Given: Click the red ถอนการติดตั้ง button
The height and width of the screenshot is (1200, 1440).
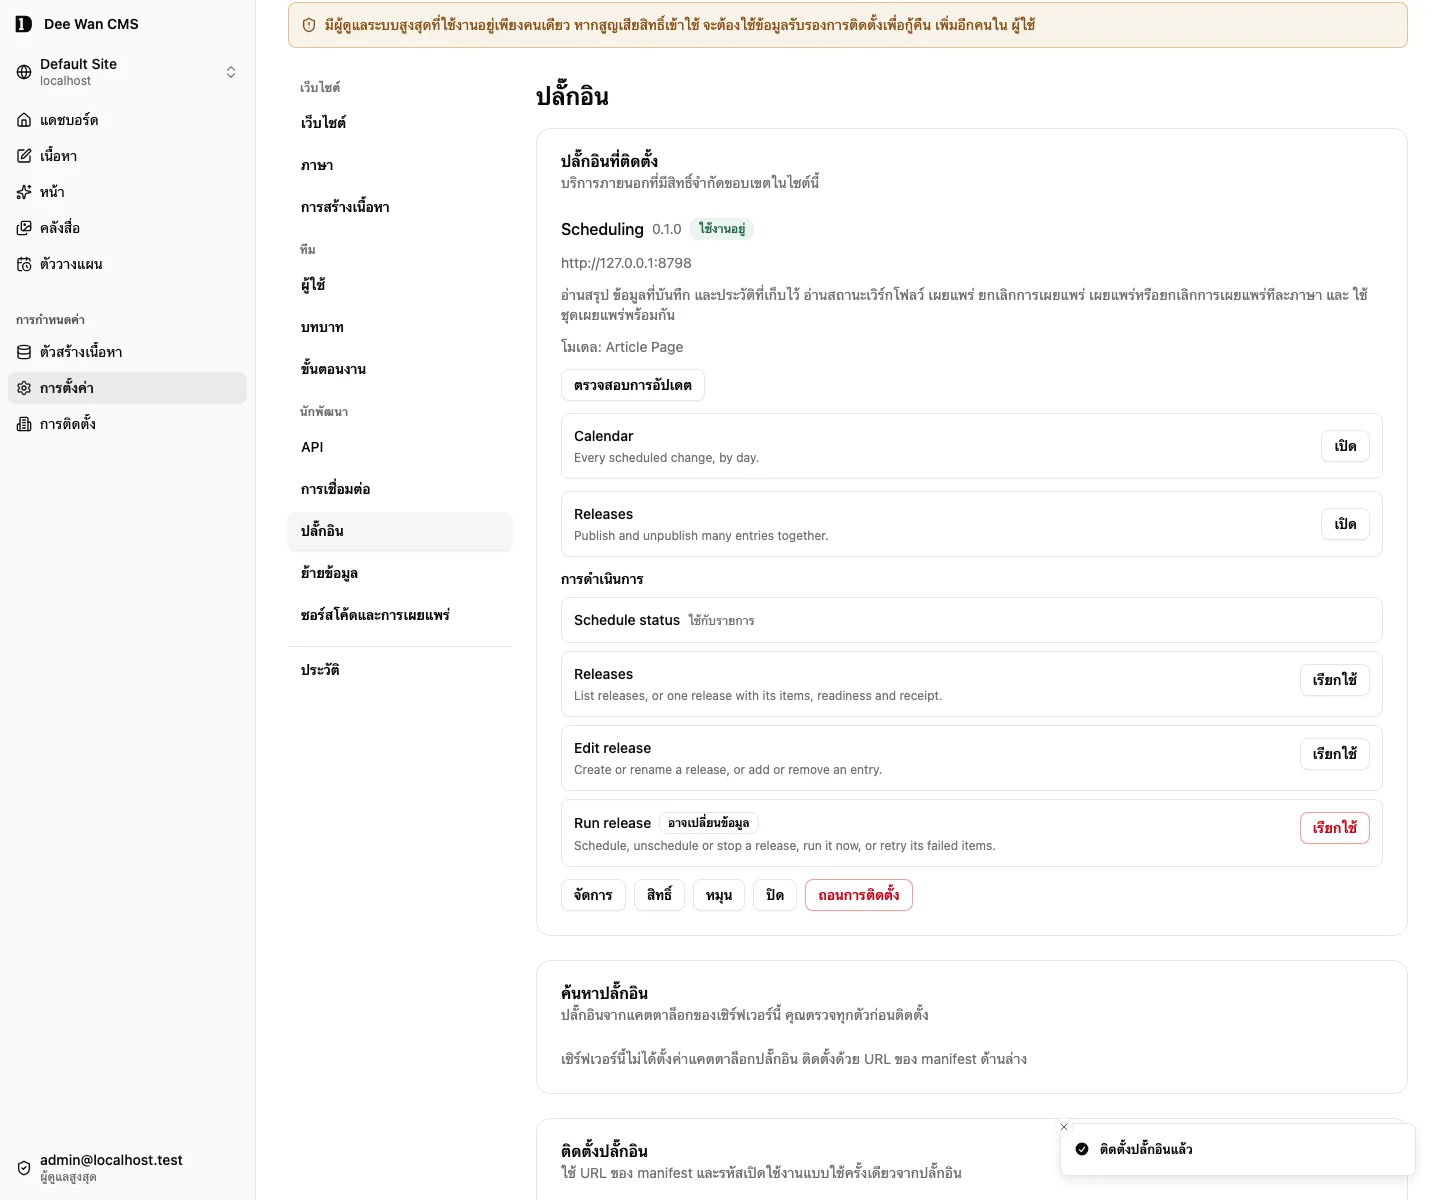Looking at the screenshot, I should pyautogui.click(x=859, y=895).
